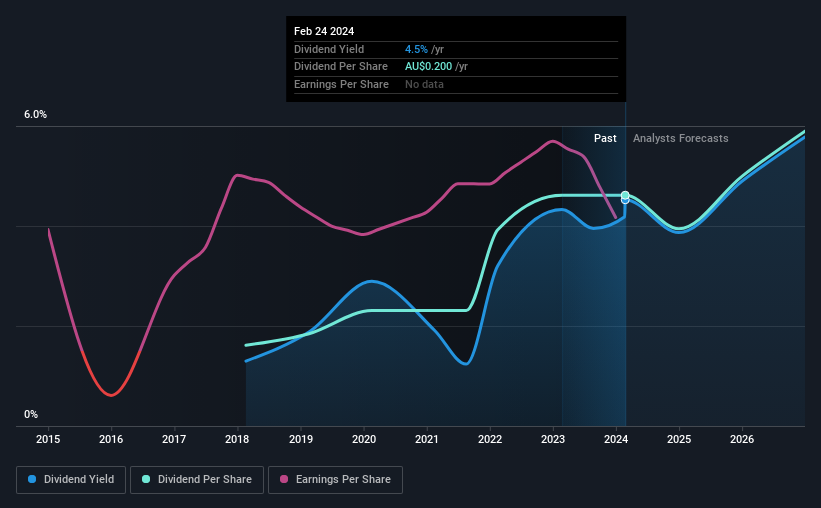This screenshot has width=821, height=508.
Task: Click the pink Earnings Per Share legend dot
Action: click(284, 479)
